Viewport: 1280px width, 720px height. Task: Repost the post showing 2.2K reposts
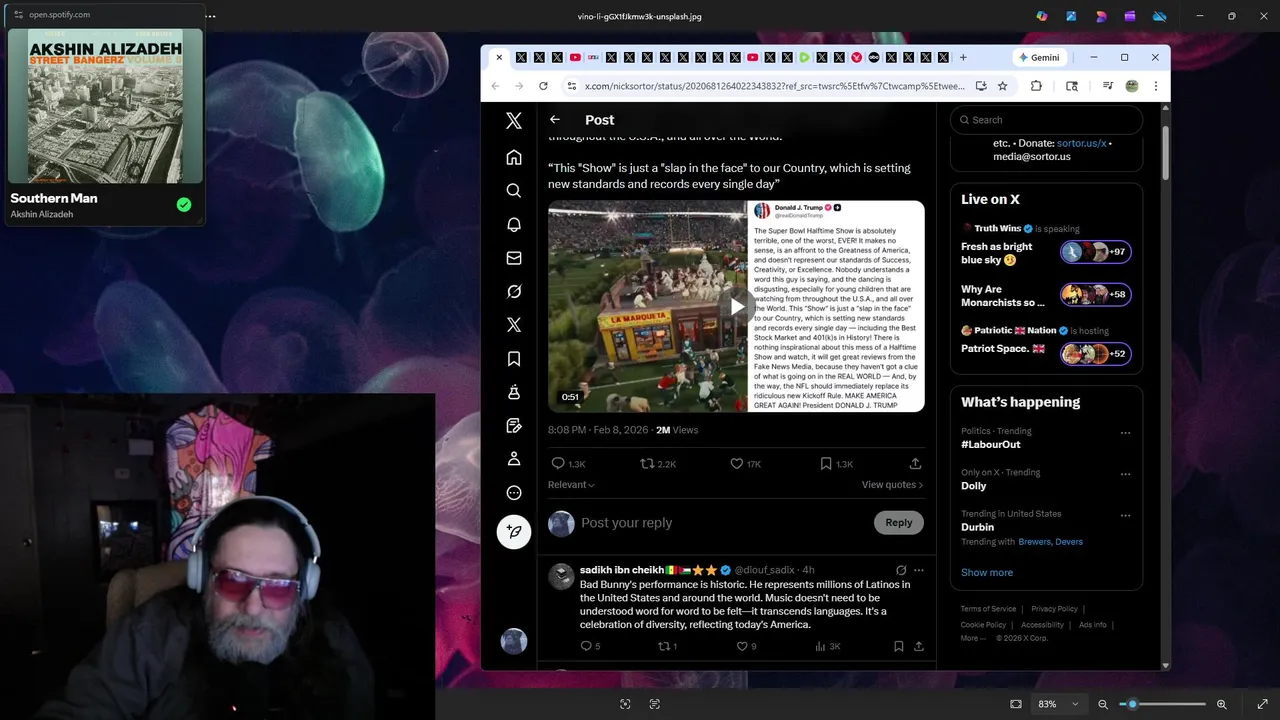pyautogui.click(x=647, y=463)
